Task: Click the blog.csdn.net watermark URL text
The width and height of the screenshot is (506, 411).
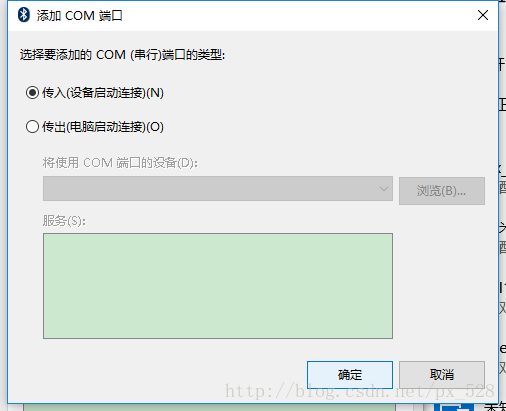Action: [360, 391]
